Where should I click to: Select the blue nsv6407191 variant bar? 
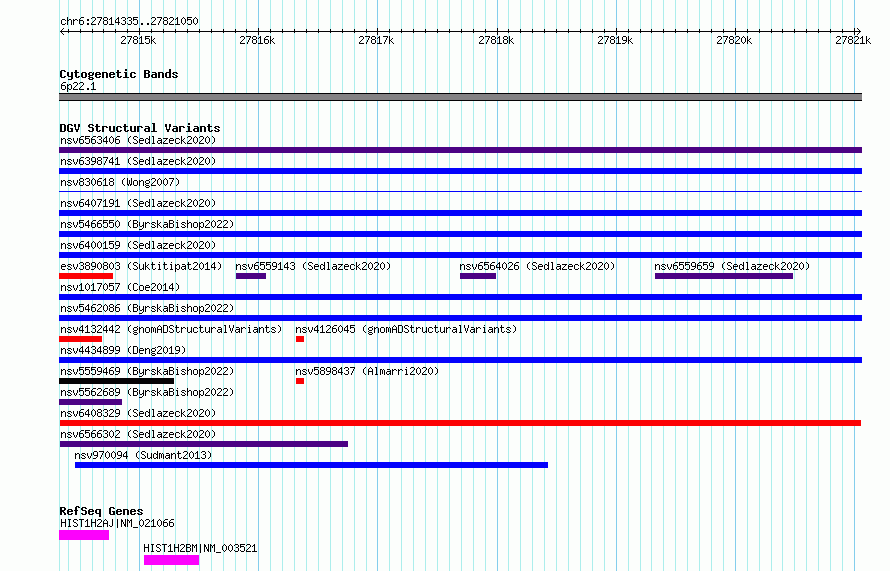(x=460, y=213)
